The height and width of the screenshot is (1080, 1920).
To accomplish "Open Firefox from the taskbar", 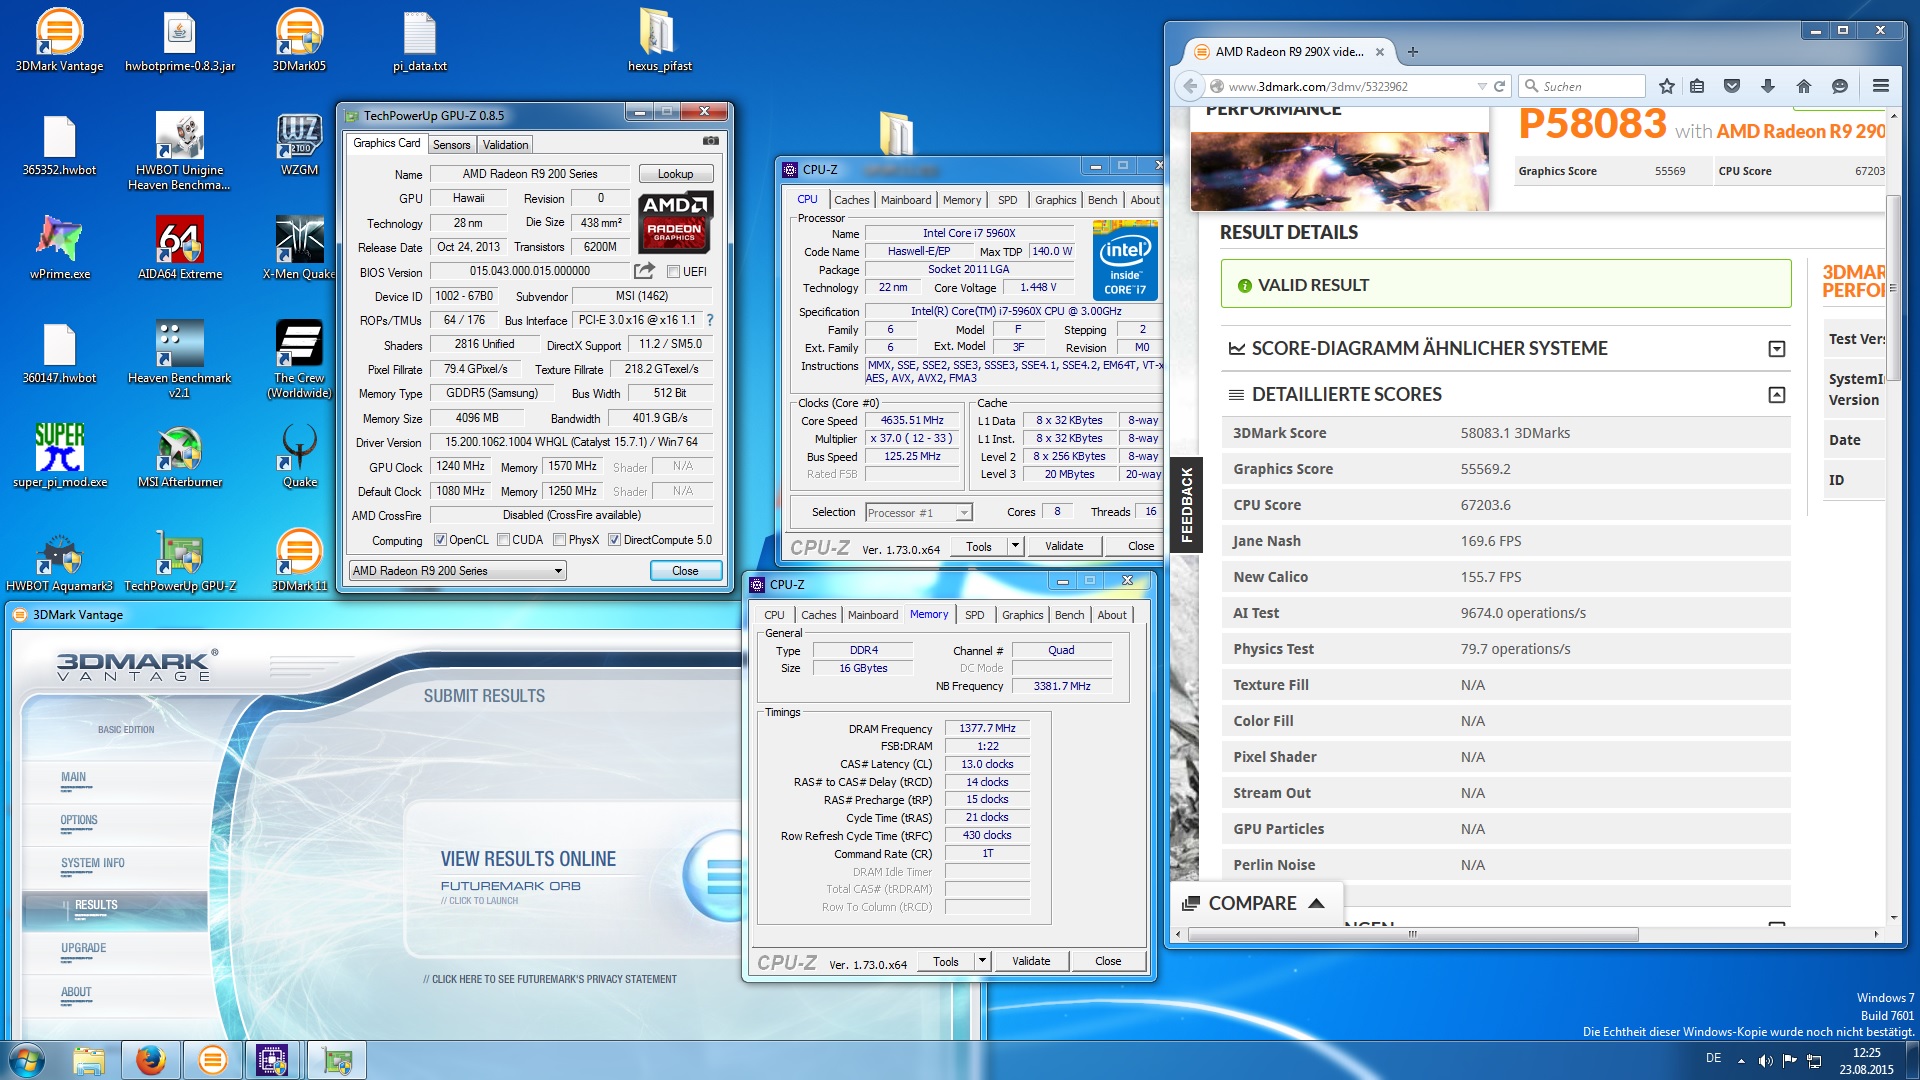I will [x=151, y=1060].
